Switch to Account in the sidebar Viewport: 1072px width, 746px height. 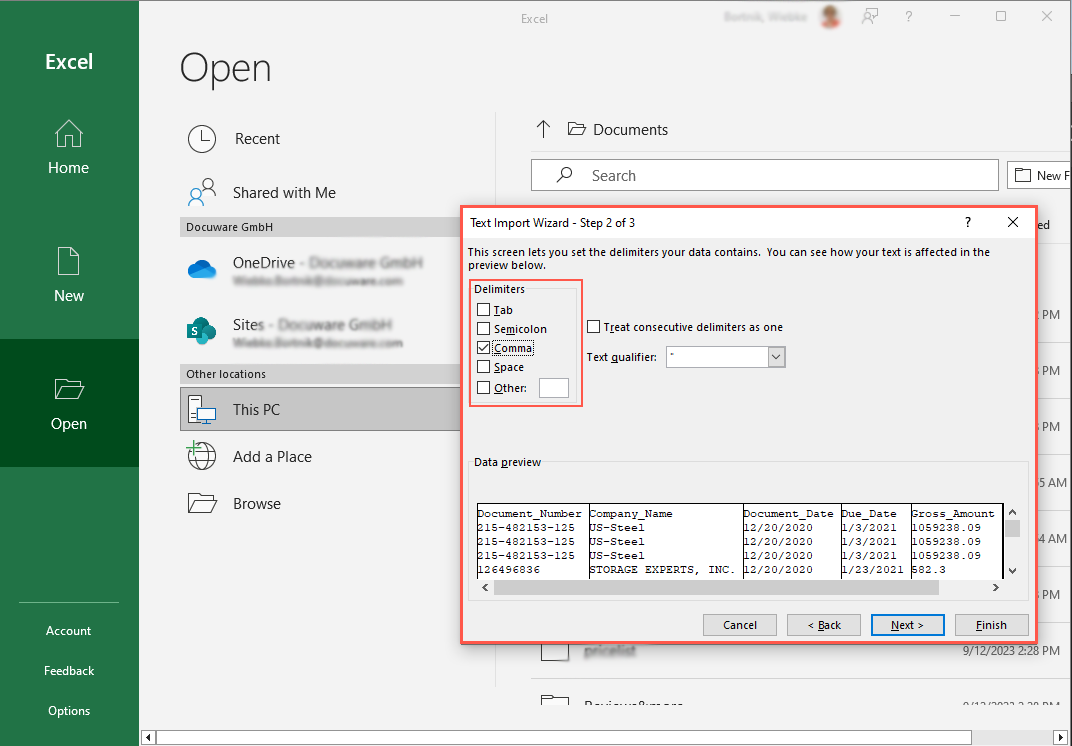tap(68, 630)
